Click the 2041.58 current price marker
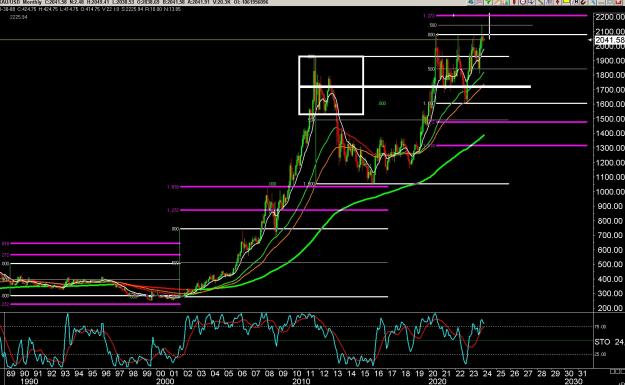 (x=609, y=40)
